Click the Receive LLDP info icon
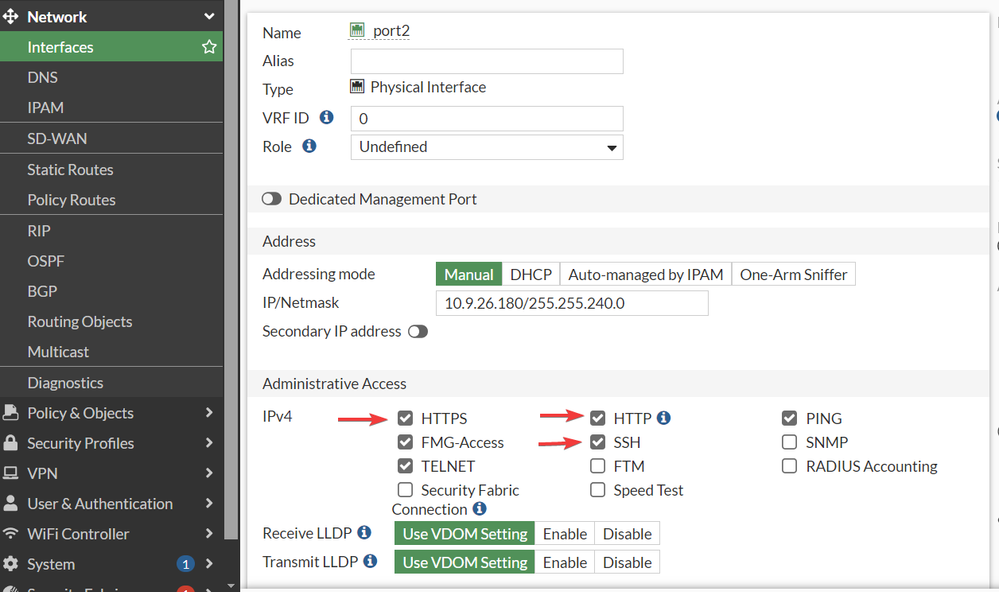This screenshot has height=592, width=999. pos(364,533)
